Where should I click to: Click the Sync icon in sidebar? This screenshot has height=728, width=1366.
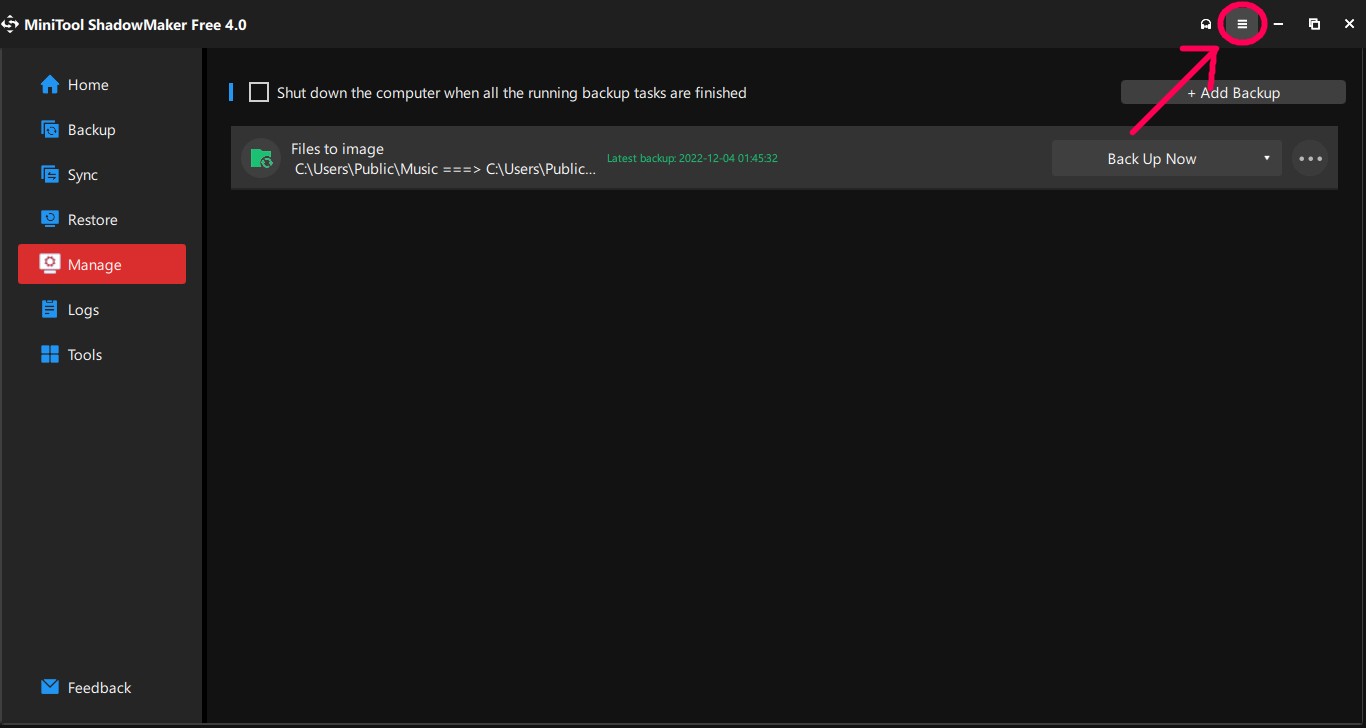(x=49, y=175)
